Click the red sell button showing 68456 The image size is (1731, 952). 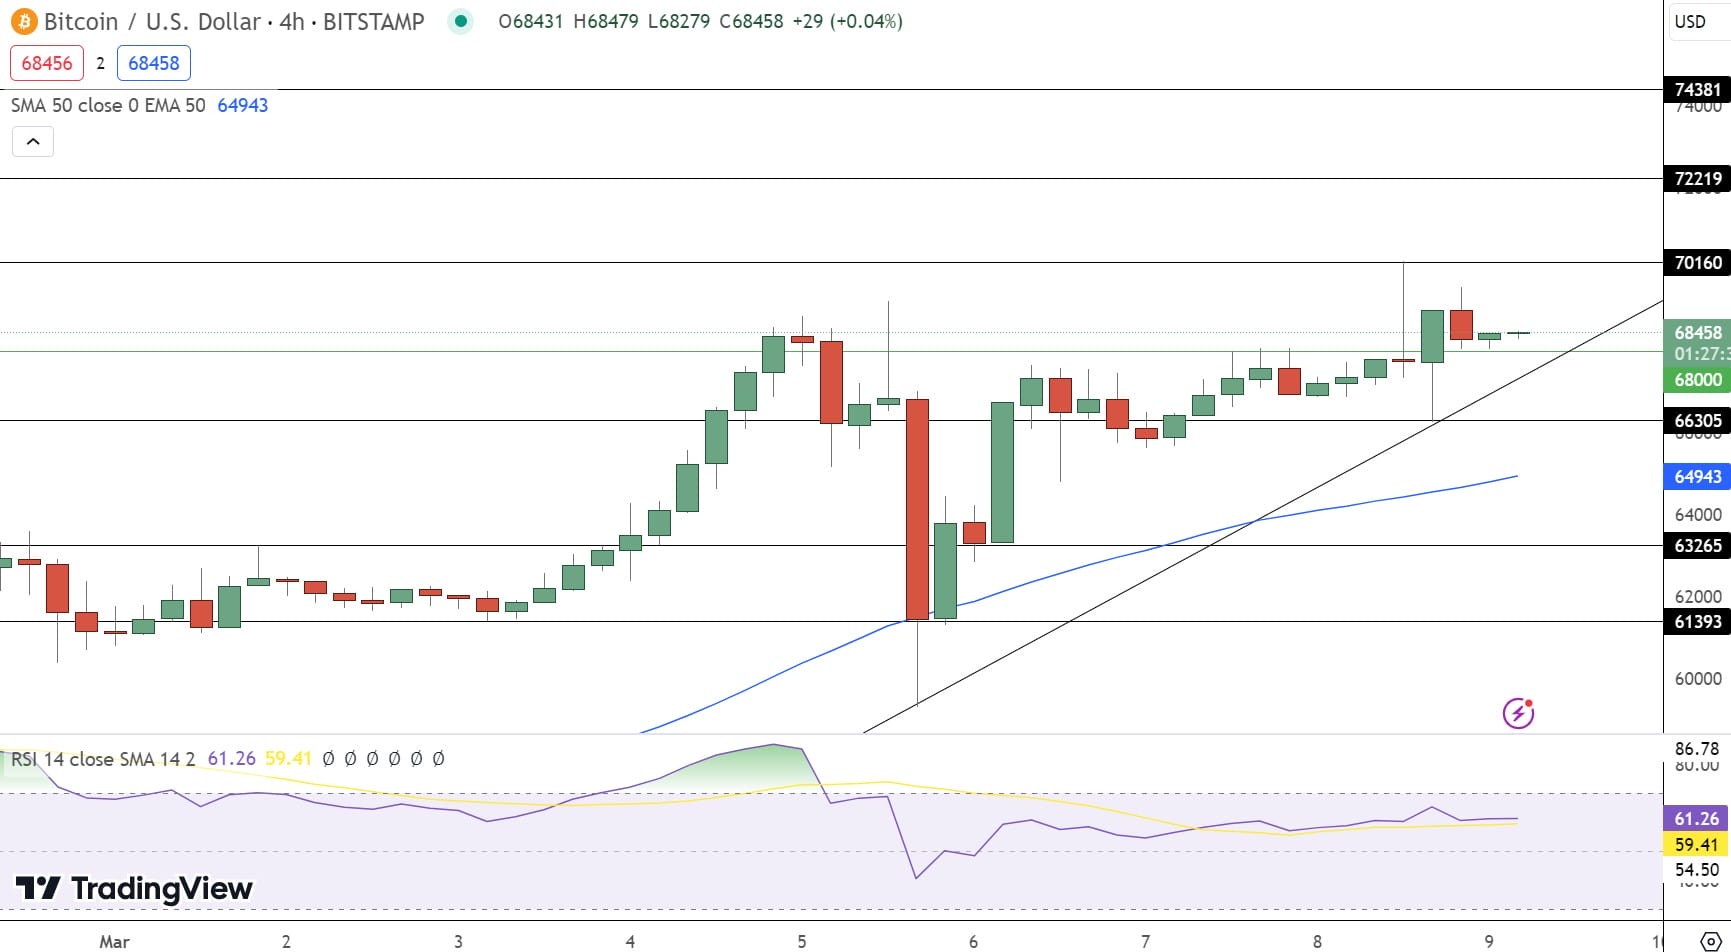[x=47, y=62]
